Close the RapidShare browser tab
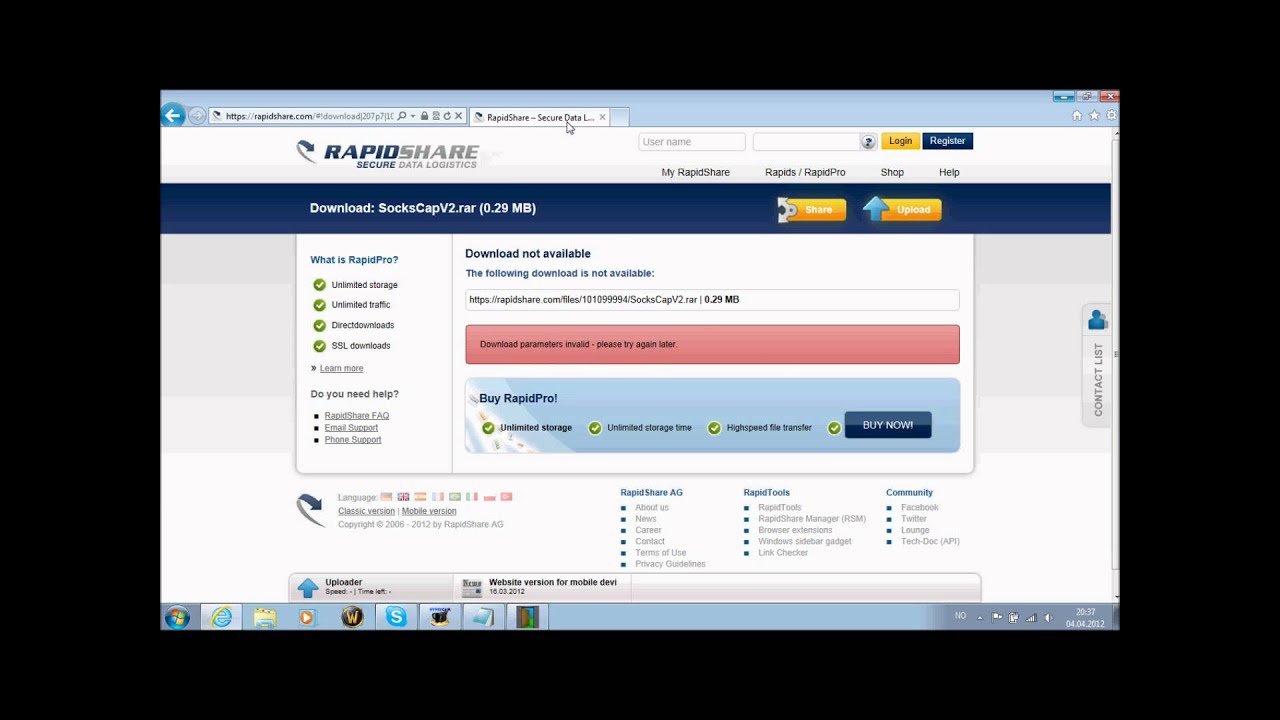Screen dimensions: 1280x720 602,117
